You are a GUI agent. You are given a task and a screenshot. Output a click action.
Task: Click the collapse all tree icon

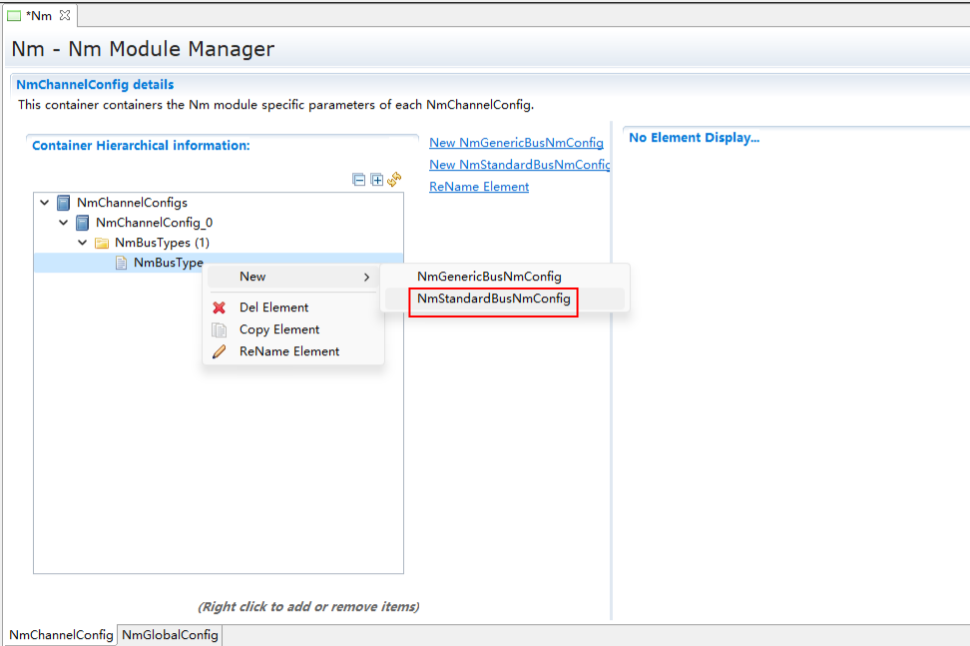pyautogui.click(x=359, y=180)
